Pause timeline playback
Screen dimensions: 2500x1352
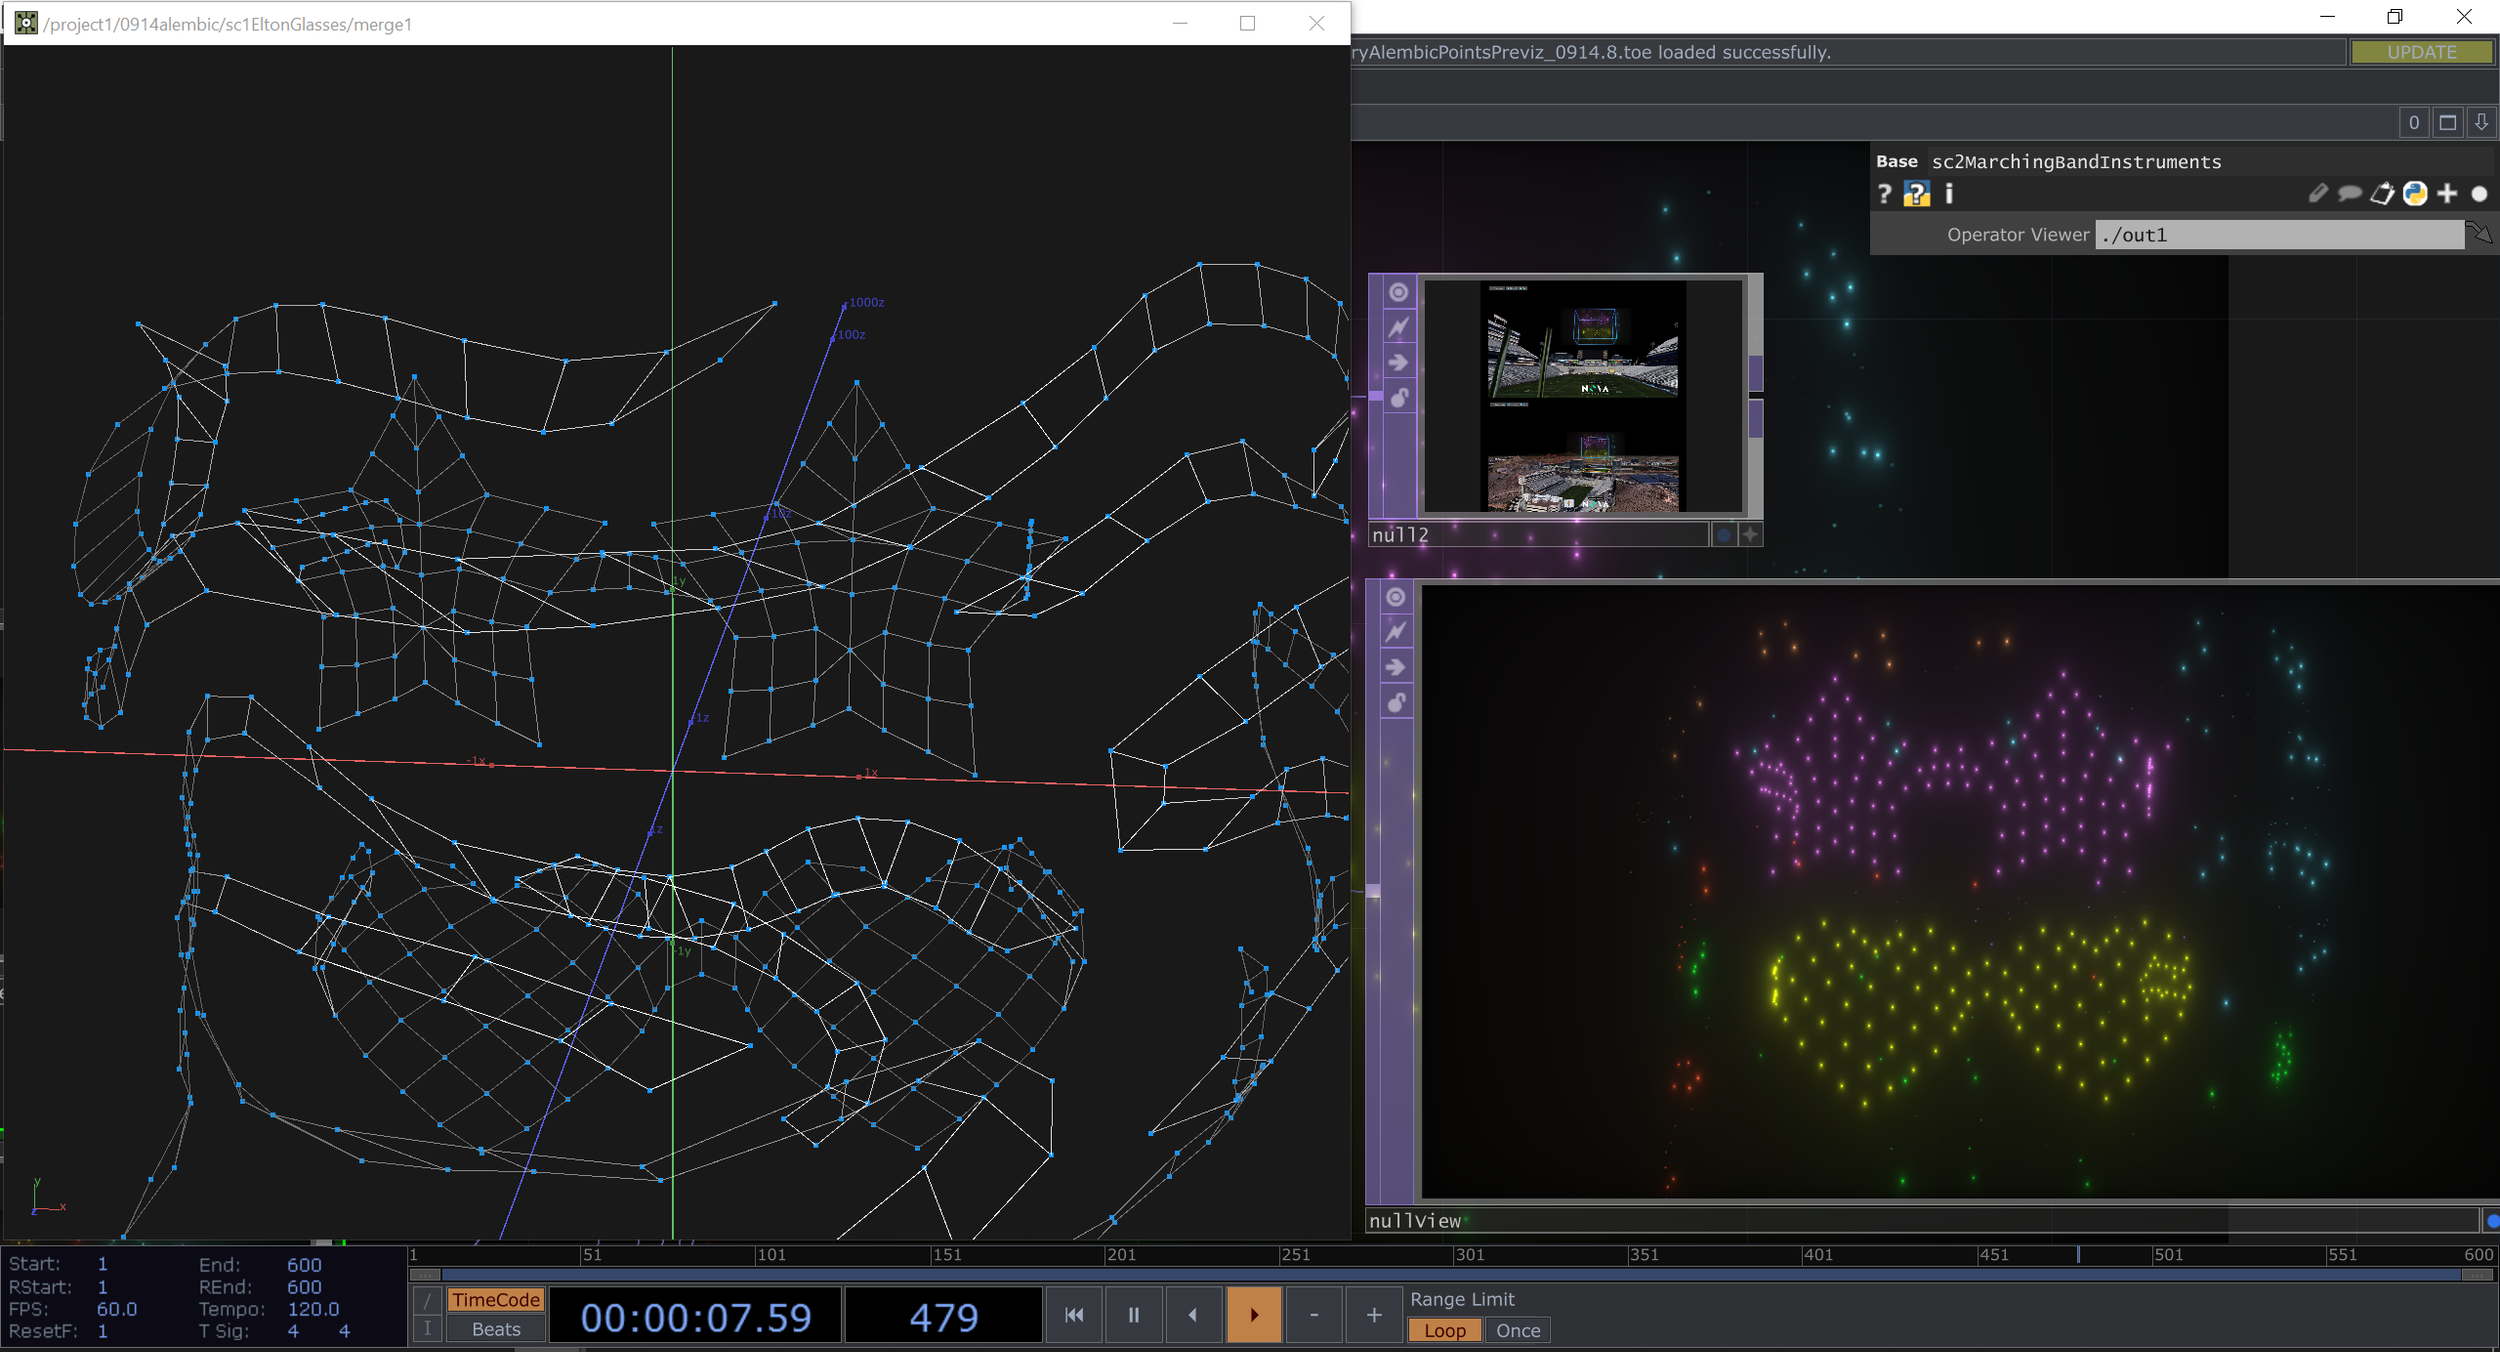coord(1133,1315)
